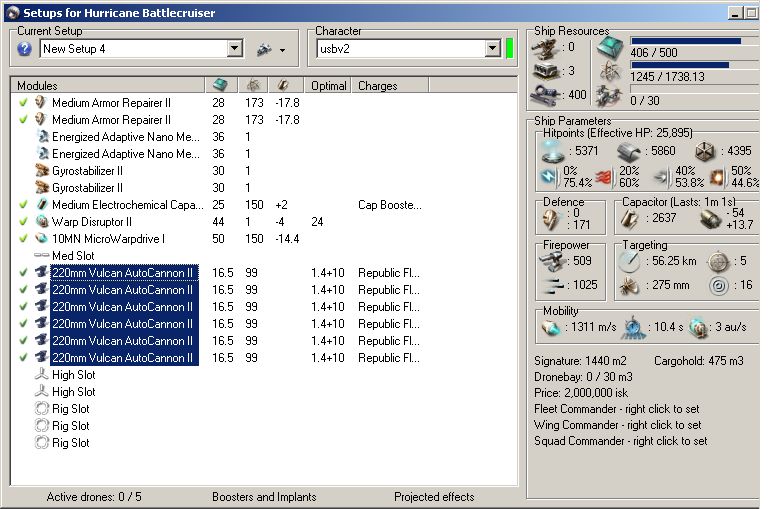Viewport: 784px width, 509px height.
Task: Toggle the first Medium Armor Repairer II checkmark
Action: tap(23, 103)
